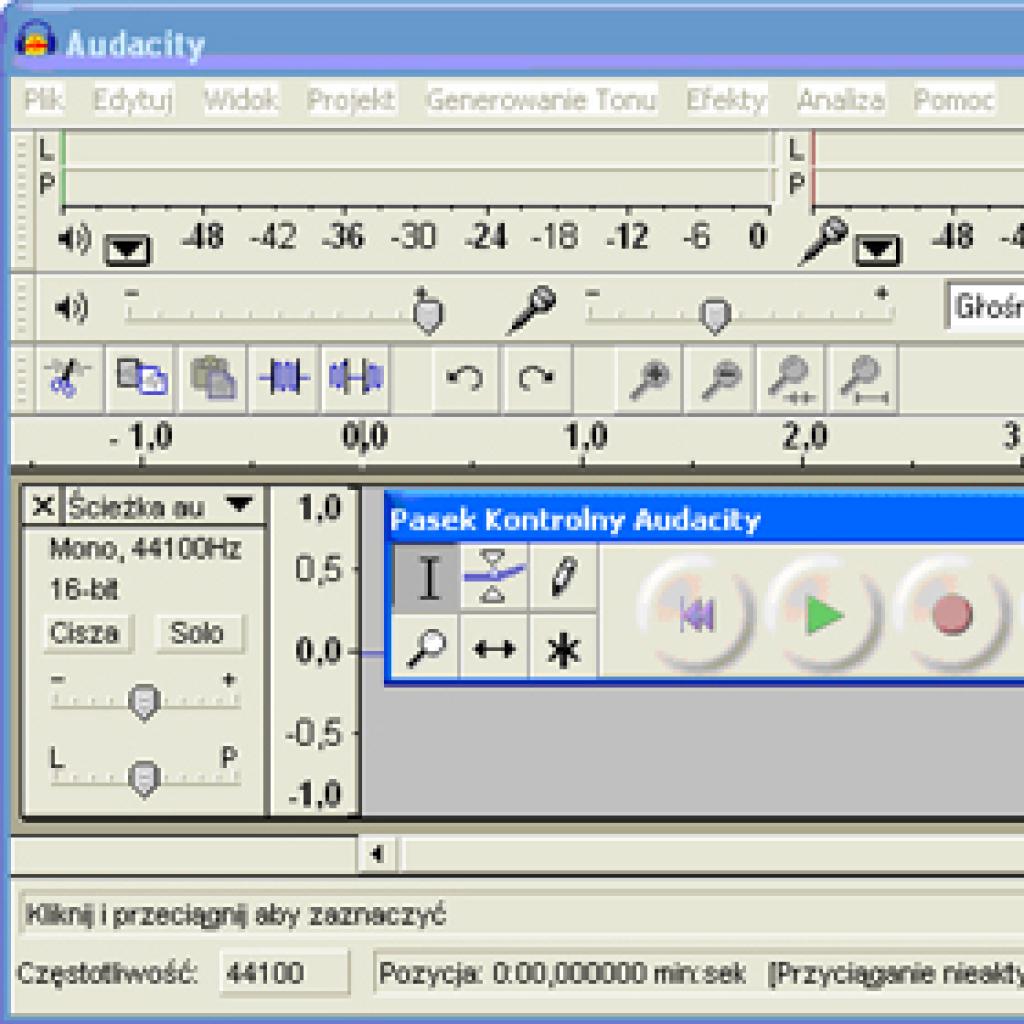Click the Undo arrow icon

point(465,379)
